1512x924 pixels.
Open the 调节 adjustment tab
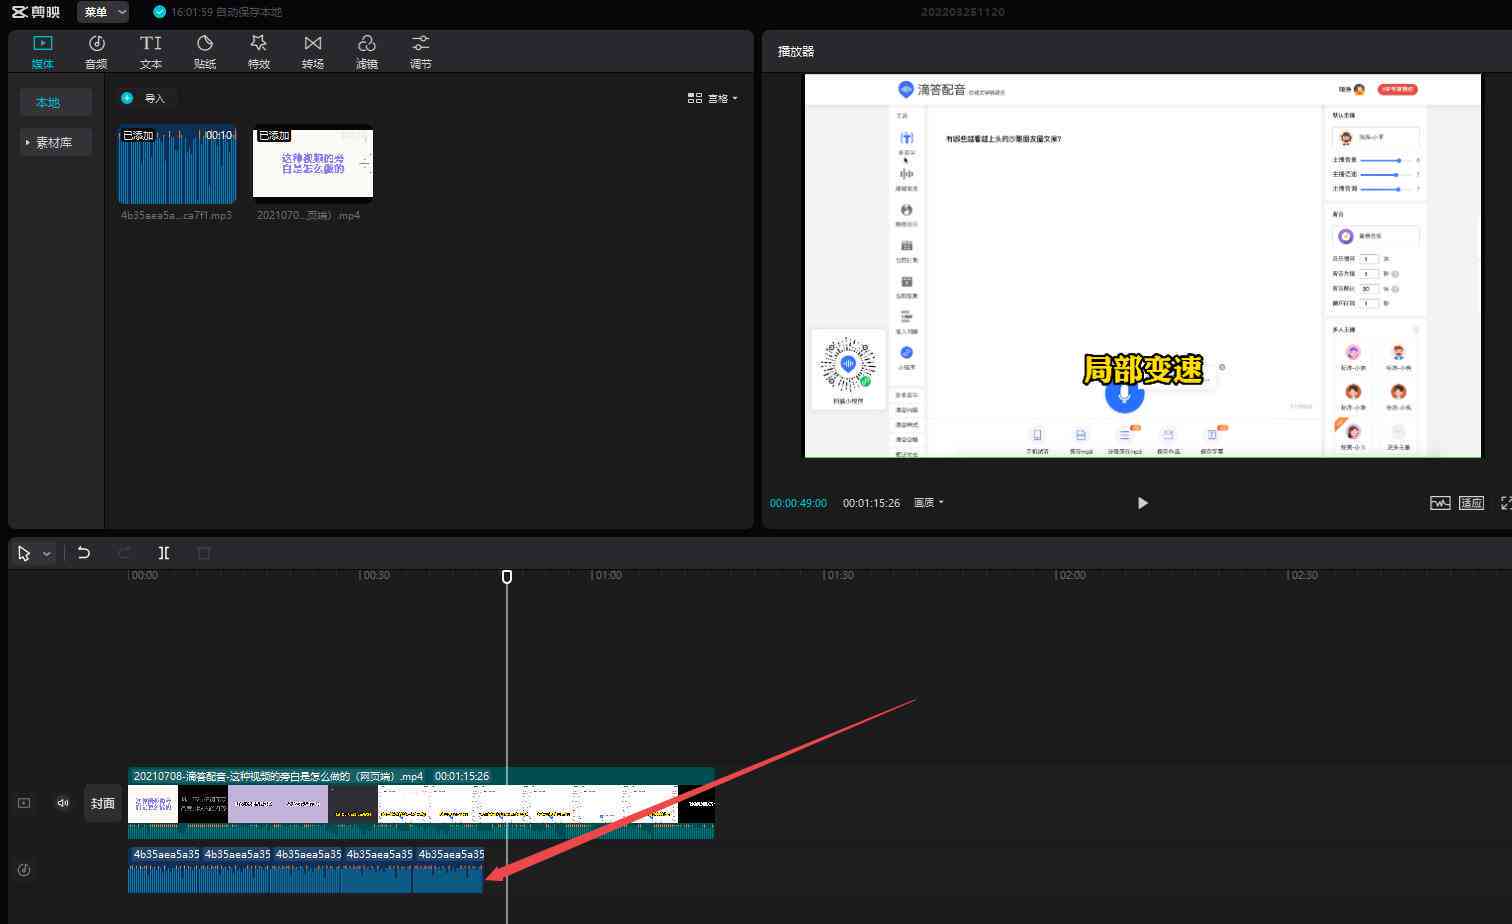coord(421,52)
